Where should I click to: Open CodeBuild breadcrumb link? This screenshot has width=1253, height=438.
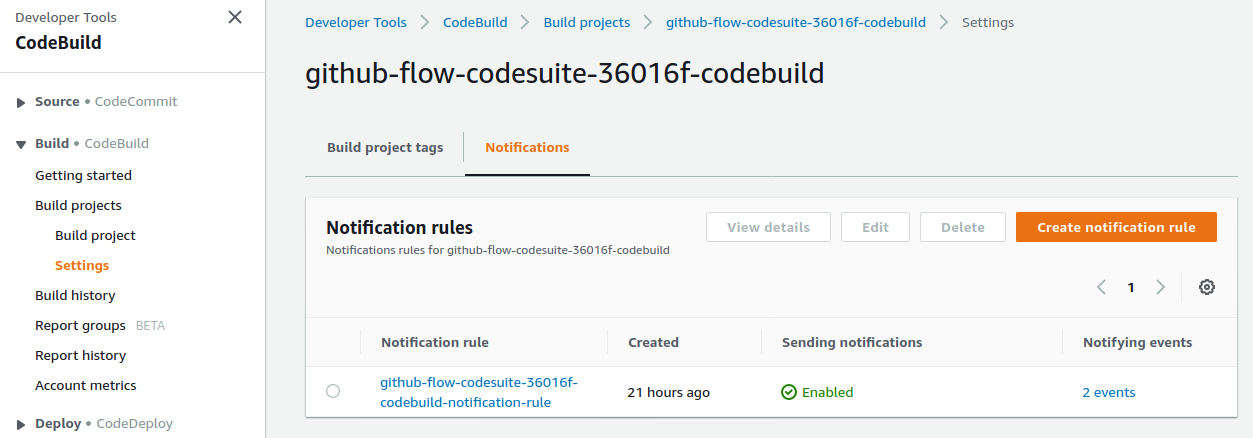coord(475,22)
